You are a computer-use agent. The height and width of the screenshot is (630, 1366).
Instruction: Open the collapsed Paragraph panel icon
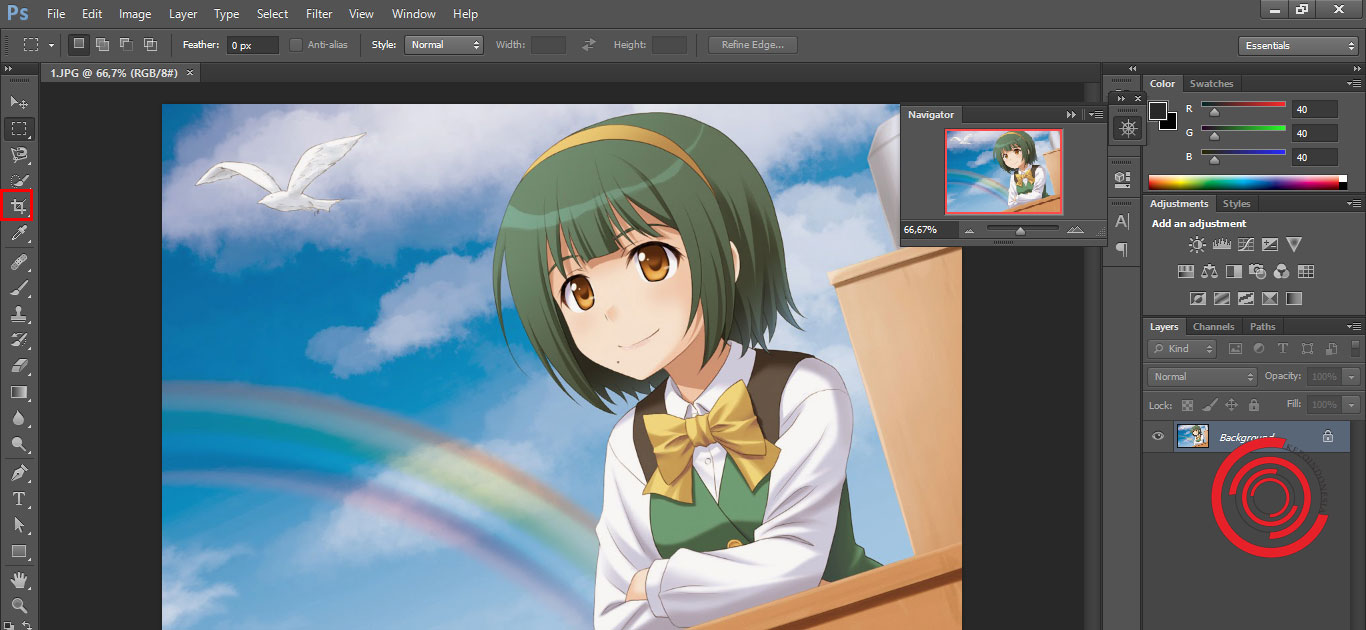click(x=1122, y=249)
